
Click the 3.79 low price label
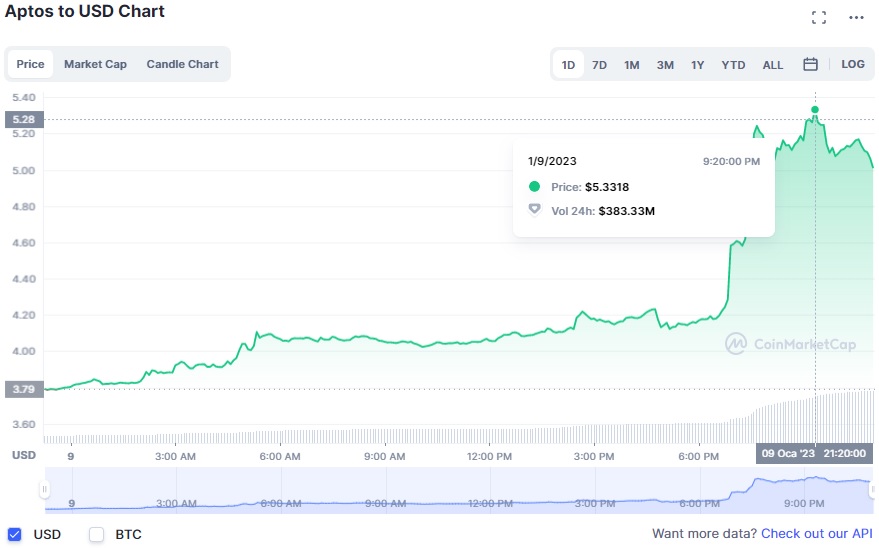coord(24,389)
